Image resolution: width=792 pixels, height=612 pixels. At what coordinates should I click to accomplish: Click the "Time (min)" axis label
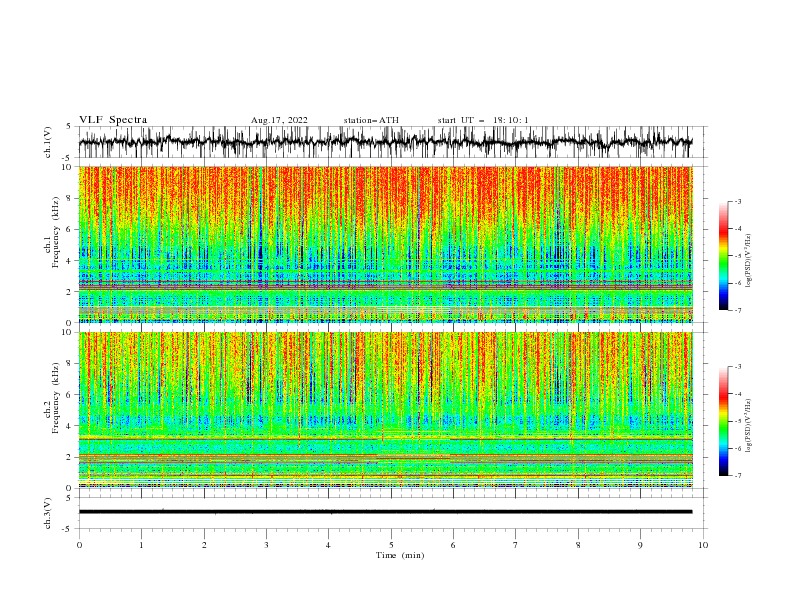coord(400,555)
